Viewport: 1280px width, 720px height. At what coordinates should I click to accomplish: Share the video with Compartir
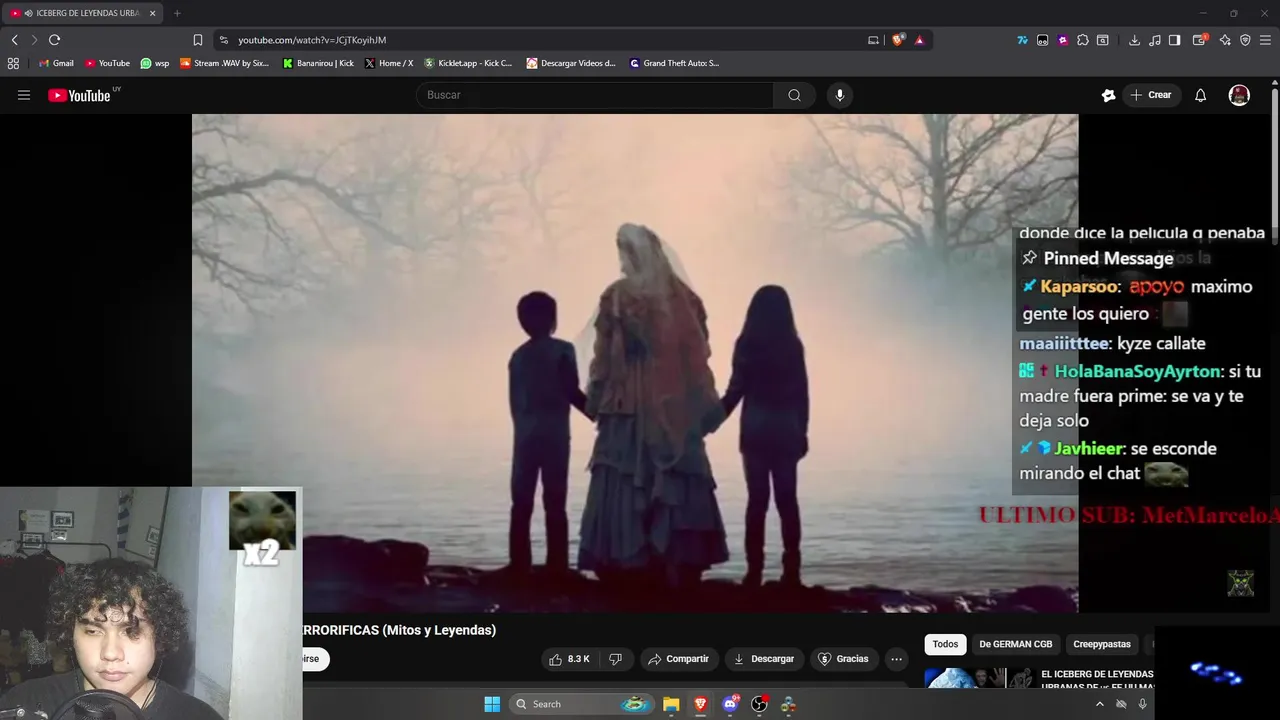tap(678, 659)
